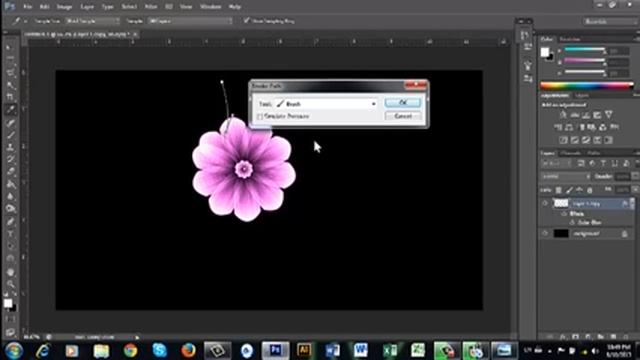Open Photoshop from the taskbar

point(276,350)
